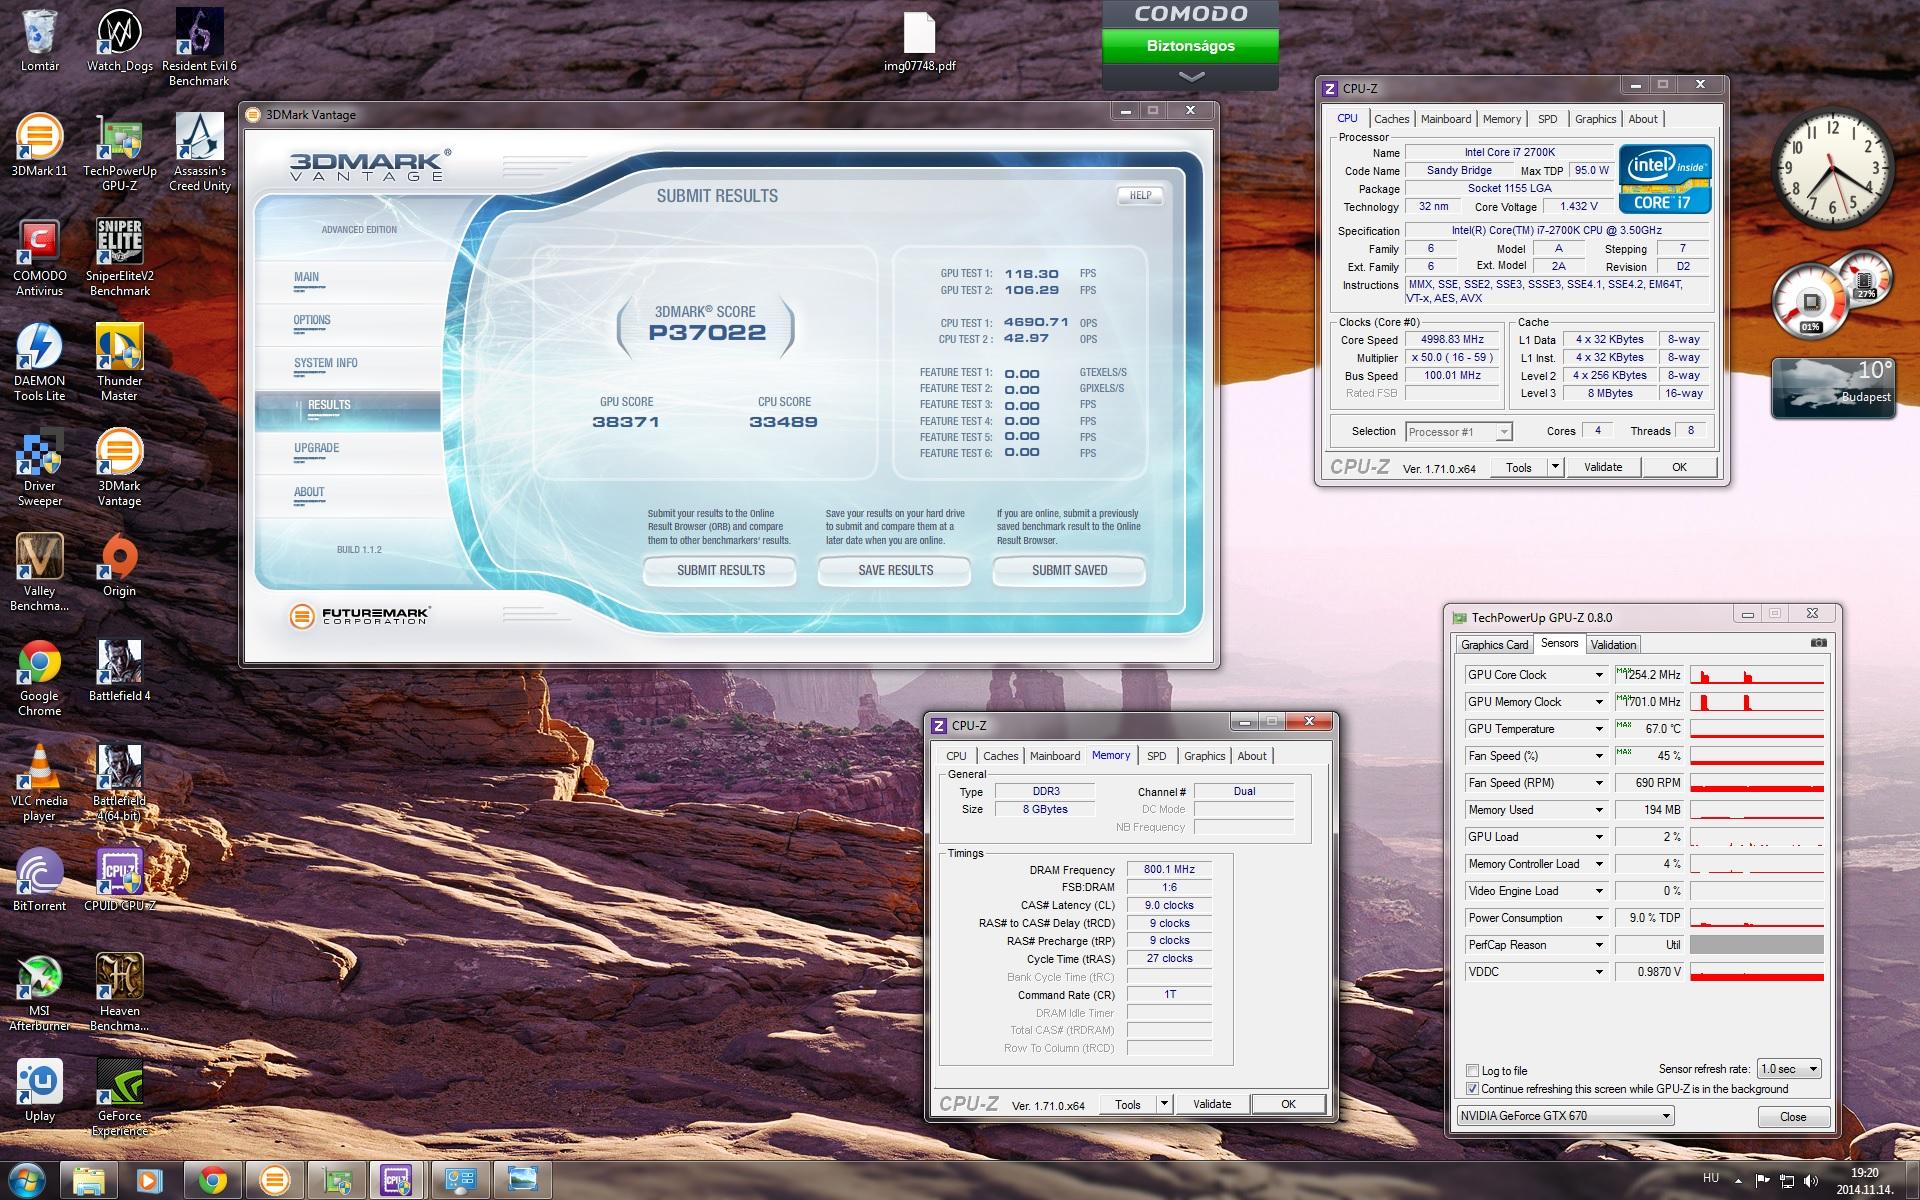Select OPTIONS in the 3DMark Vantage sidebar
The image size is (1920, 1200).
point(312,321)
